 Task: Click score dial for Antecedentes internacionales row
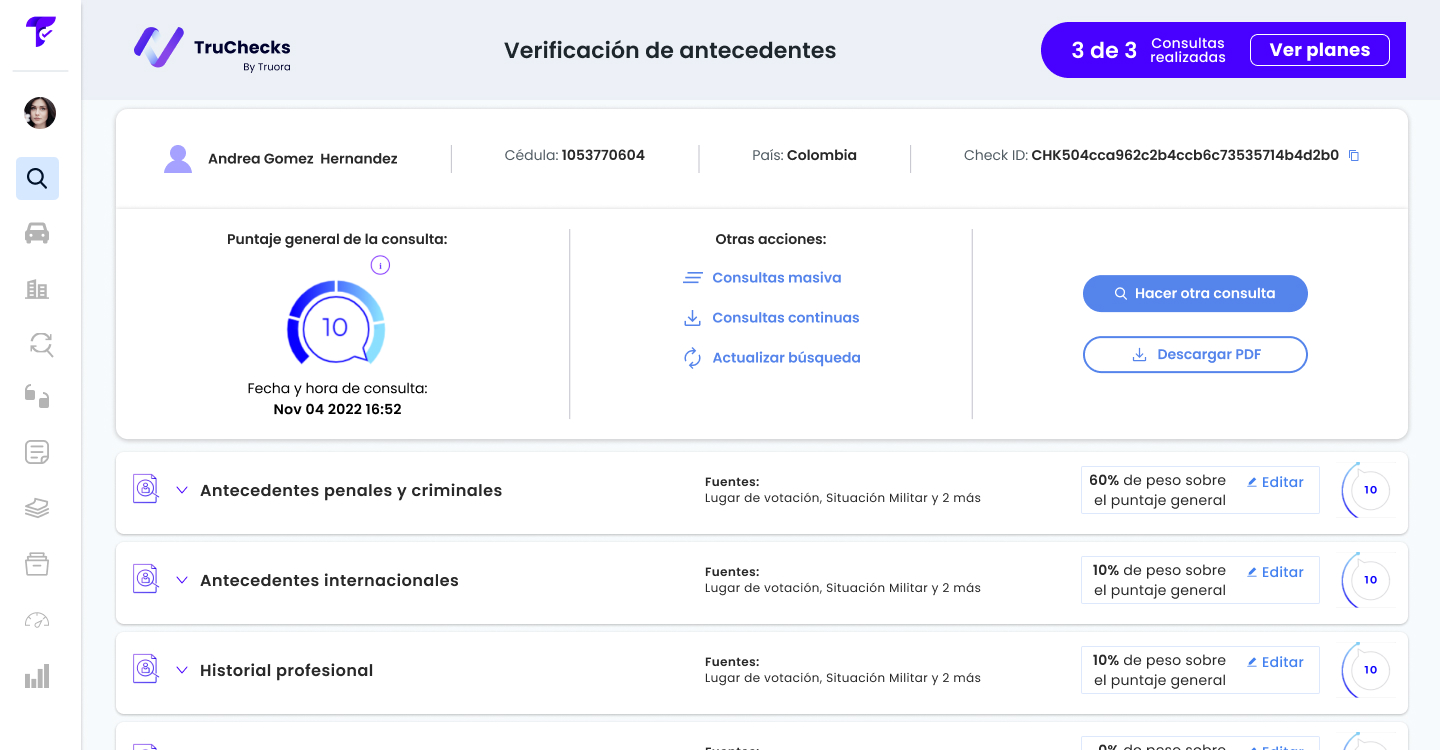[x=1367, y=580]
